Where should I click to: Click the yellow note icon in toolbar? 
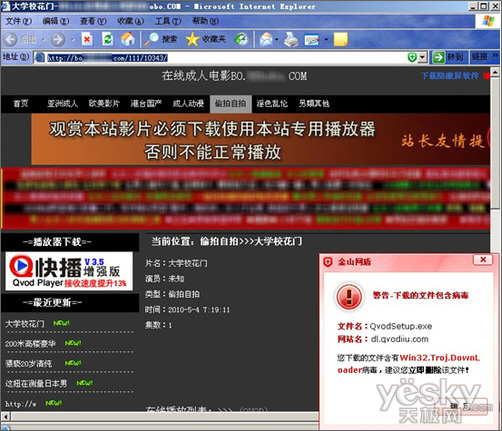[340, 39]
